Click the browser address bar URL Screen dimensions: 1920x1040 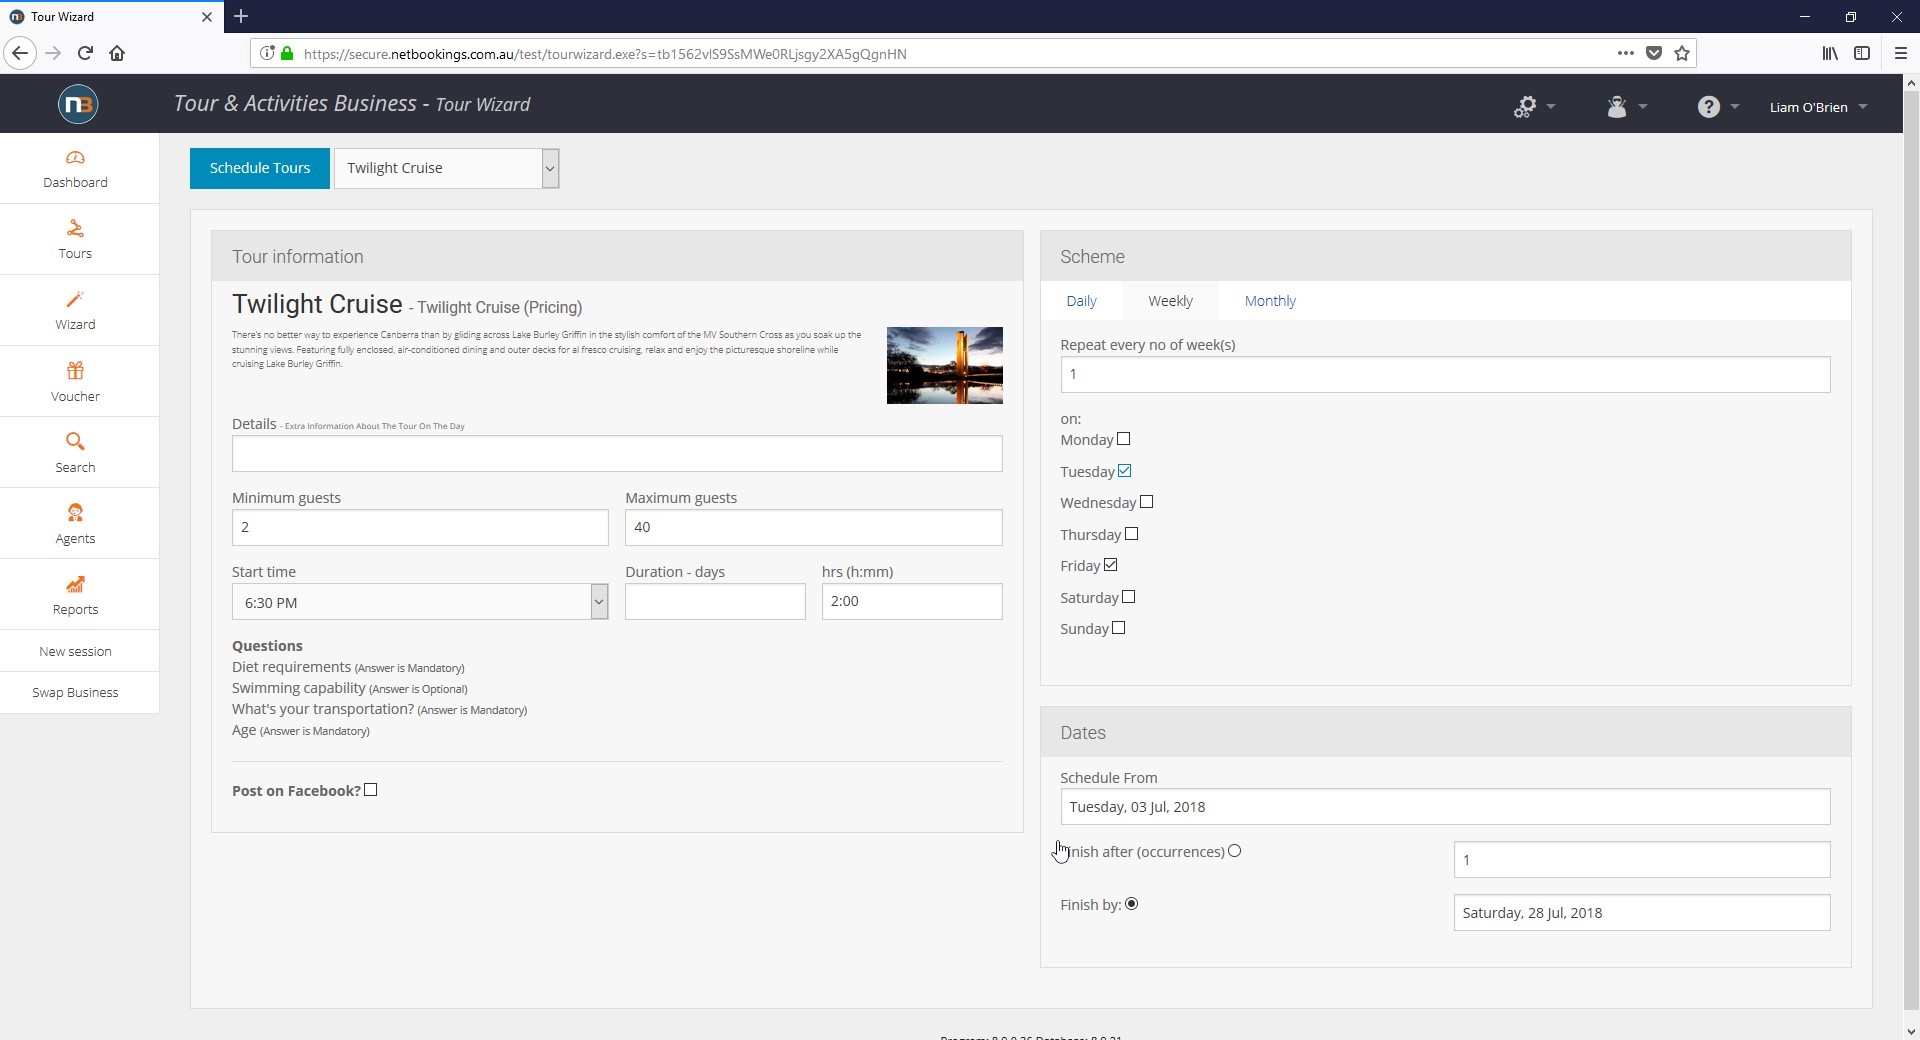click(x=605, y=54)
